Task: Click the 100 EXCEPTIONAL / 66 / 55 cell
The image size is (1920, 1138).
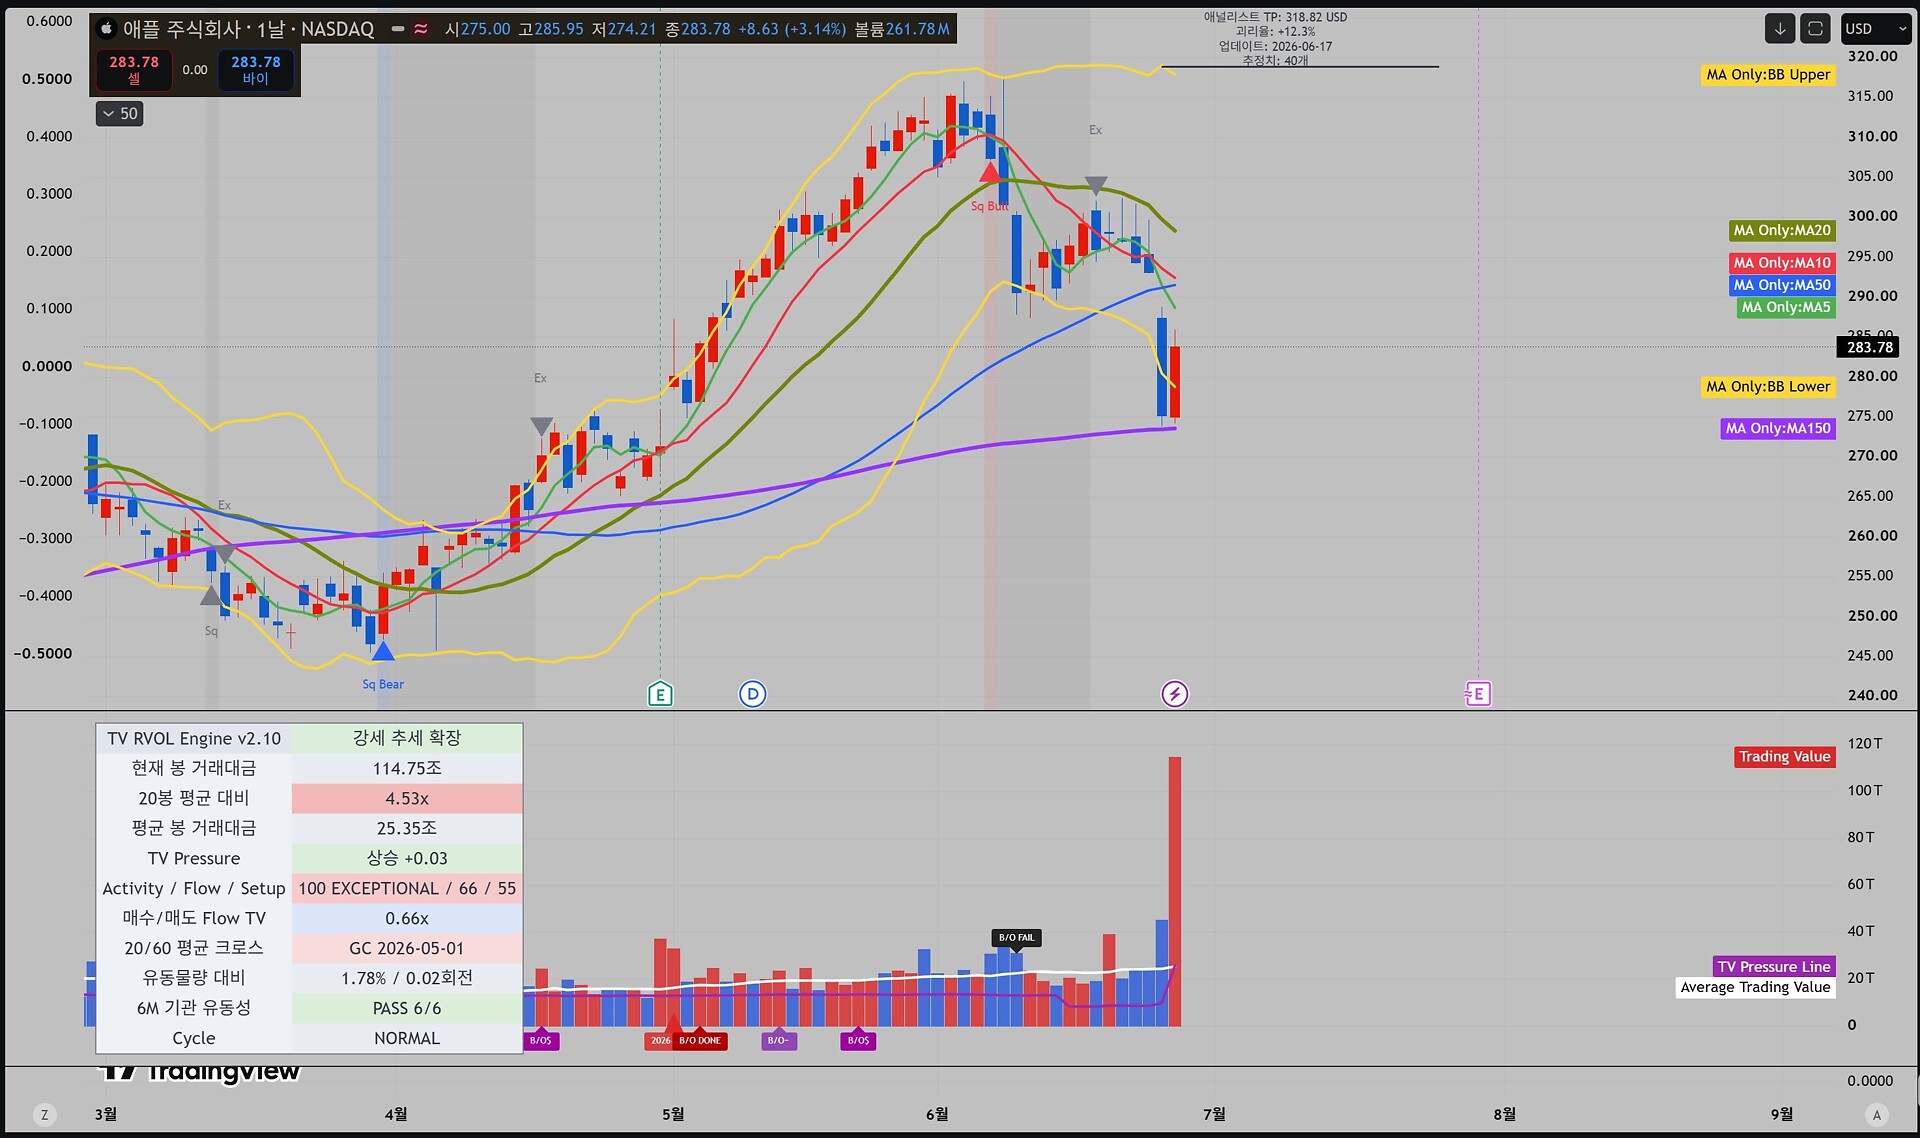Action: pos(407,889)
